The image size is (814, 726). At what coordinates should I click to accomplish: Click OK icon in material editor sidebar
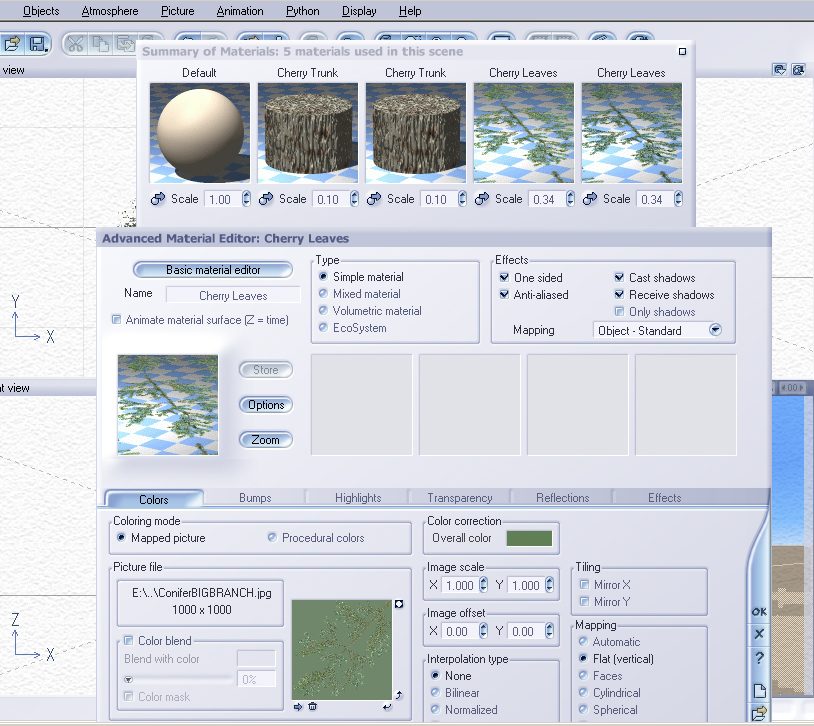click(759, 612)
